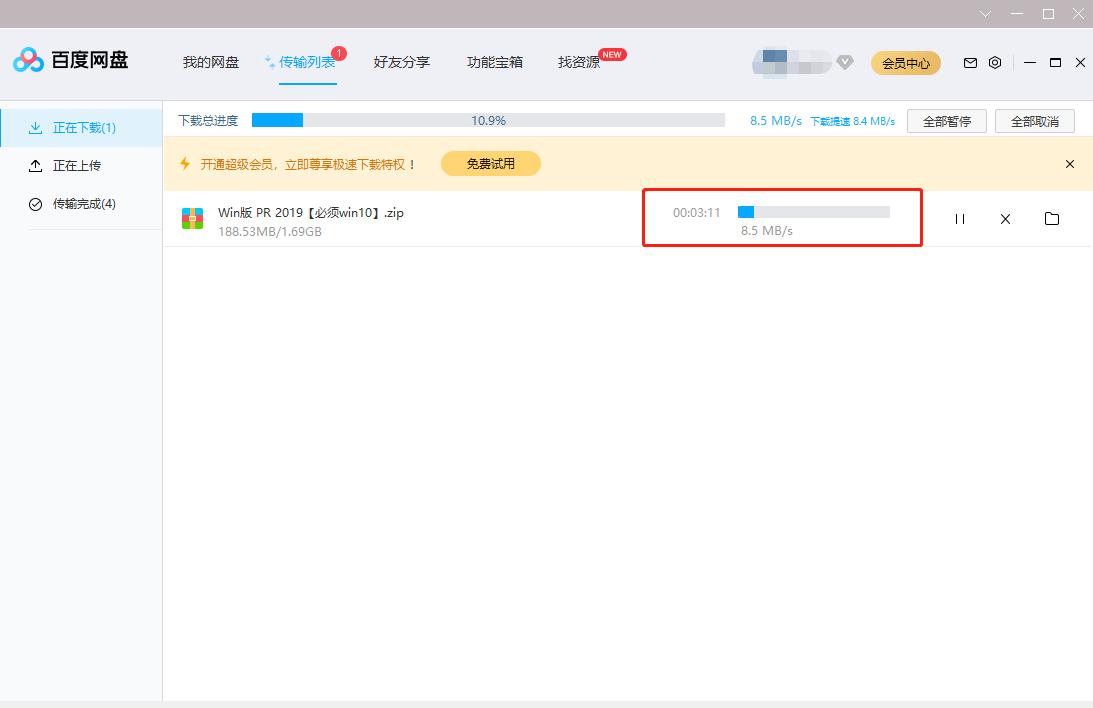1093x708 pixels.
Task: Pause the Win版 PR 2019 download
Action: [960, 218]
